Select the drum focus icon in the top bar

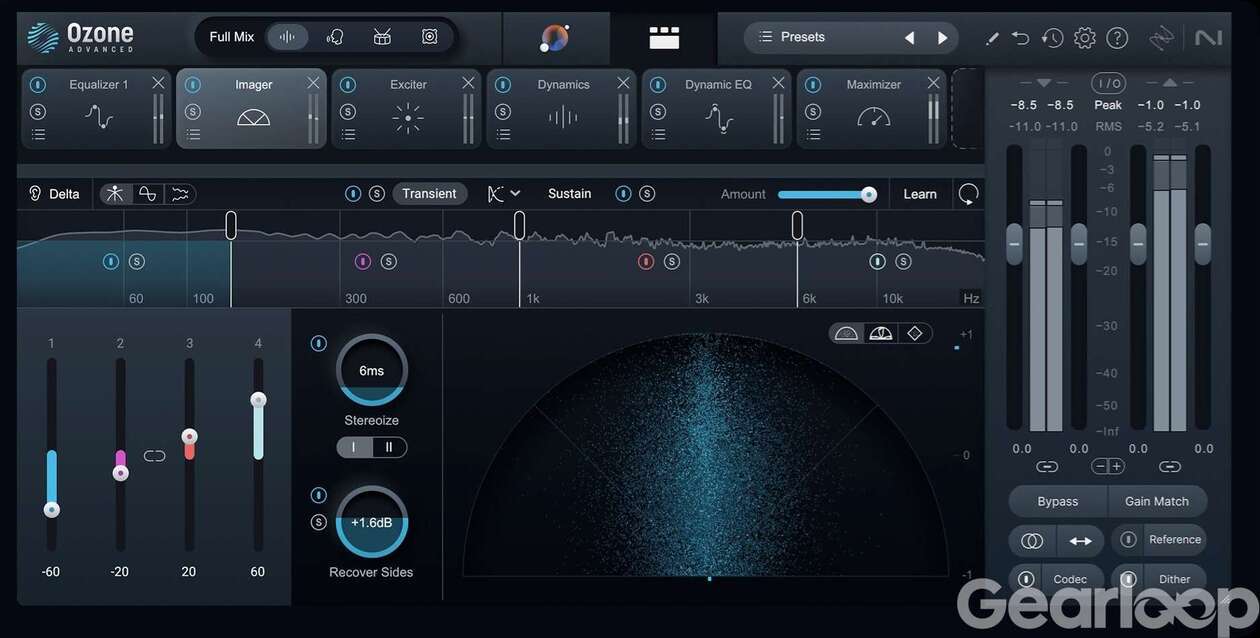coord(382,37)
